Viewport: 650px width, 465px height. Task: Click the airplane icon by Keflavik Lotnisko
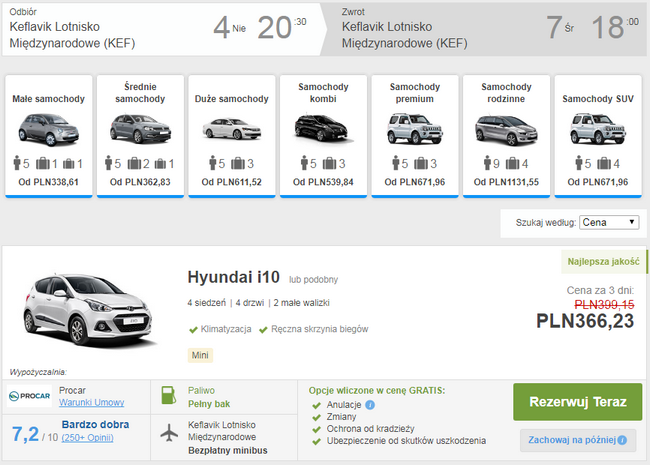(x=169, y=434)
